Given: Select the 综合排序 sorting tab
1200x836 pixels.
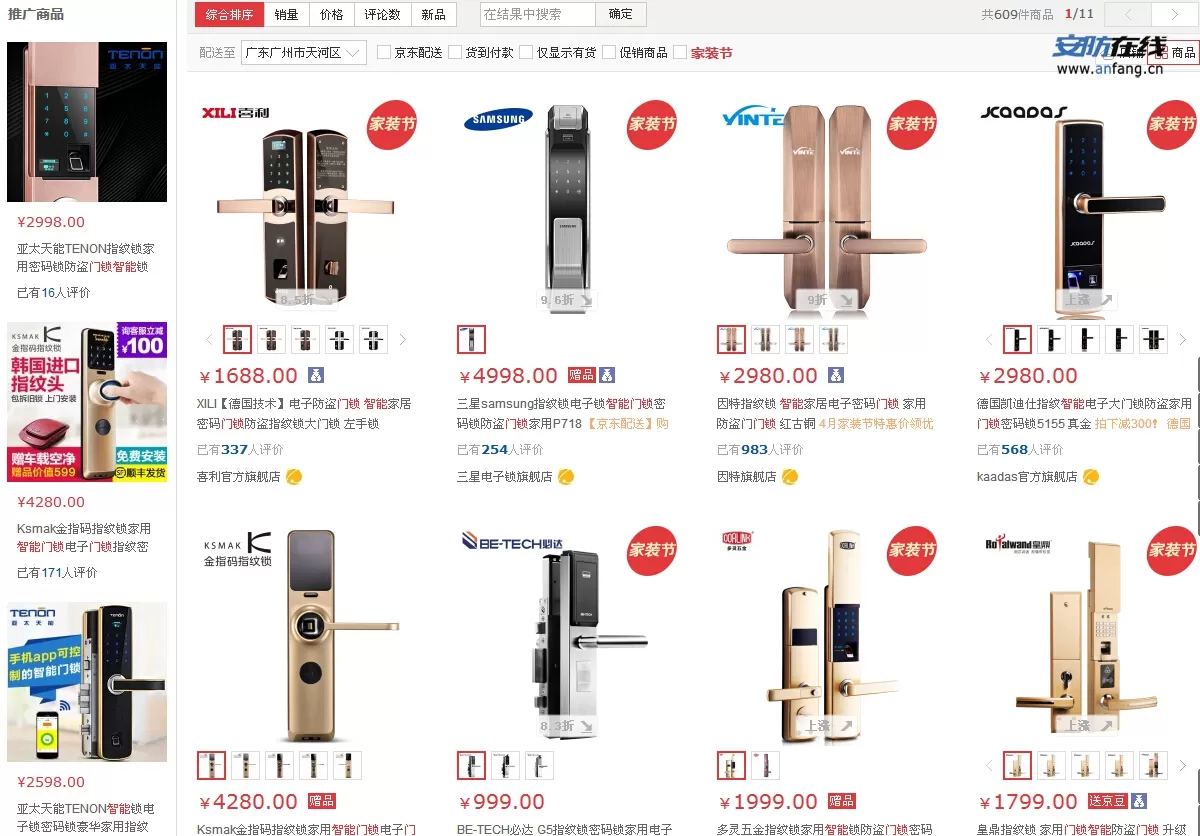Looking at the screenshot, I should [230, 14].
